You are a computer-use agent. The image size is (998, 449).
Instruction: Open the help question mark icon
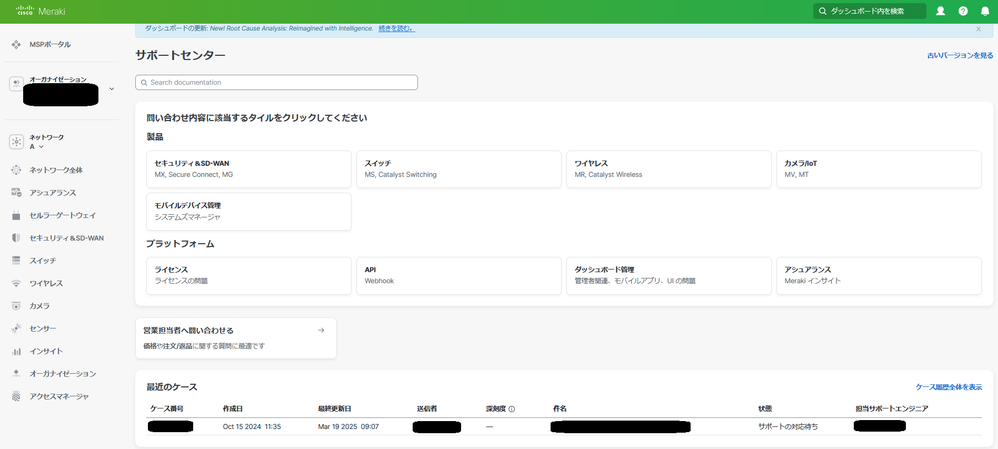[963, 11]
